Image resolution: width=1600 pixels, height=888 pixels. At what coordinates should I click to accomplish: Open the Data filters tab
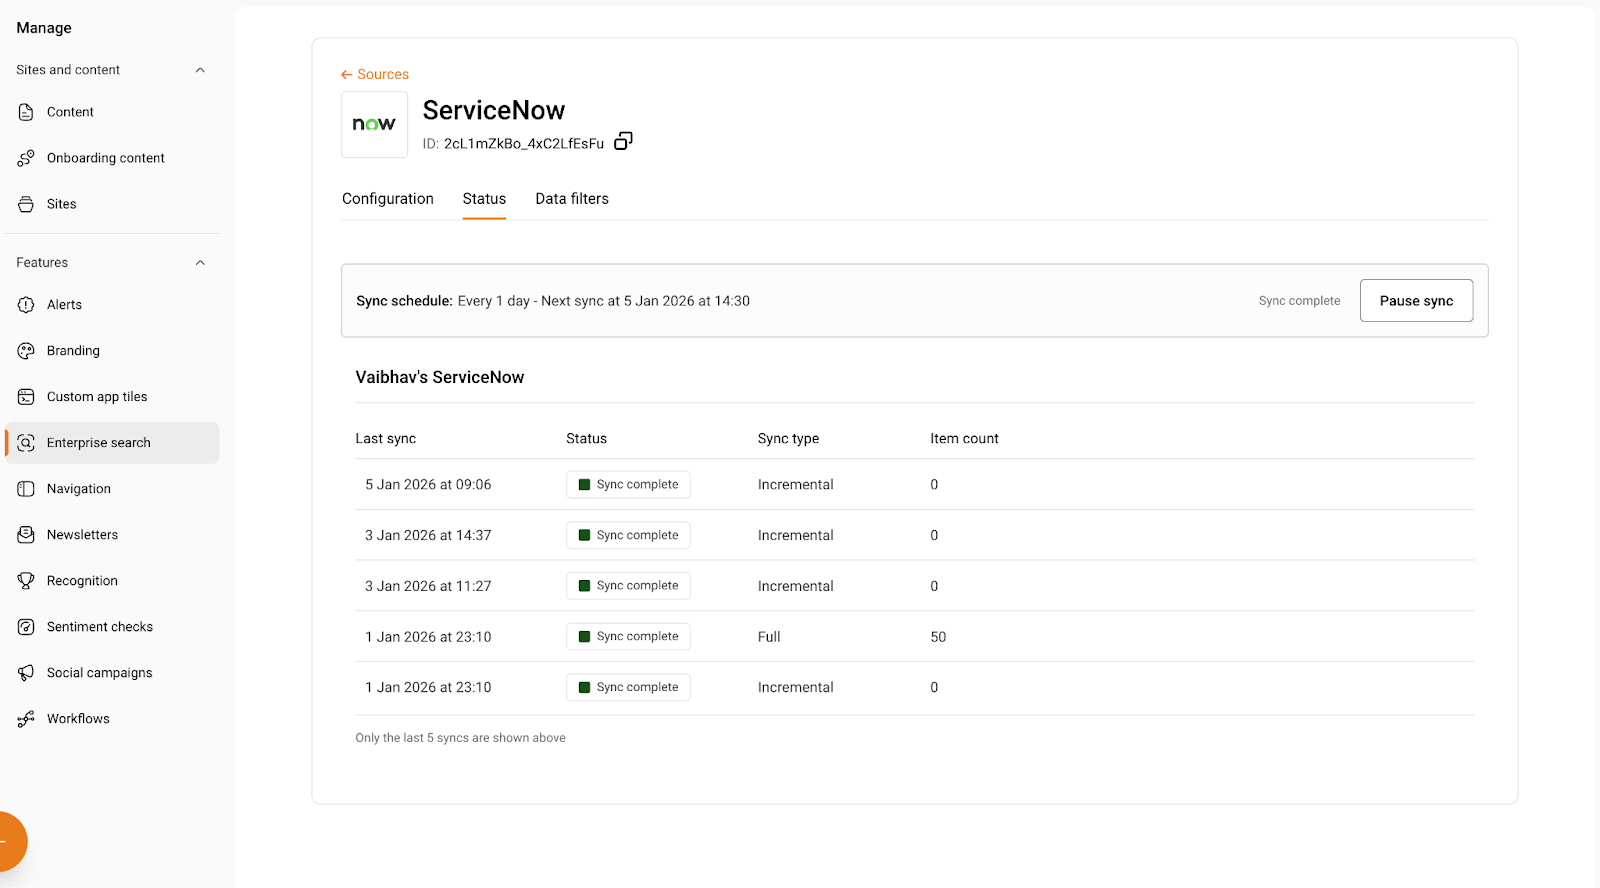click(572, 199)
